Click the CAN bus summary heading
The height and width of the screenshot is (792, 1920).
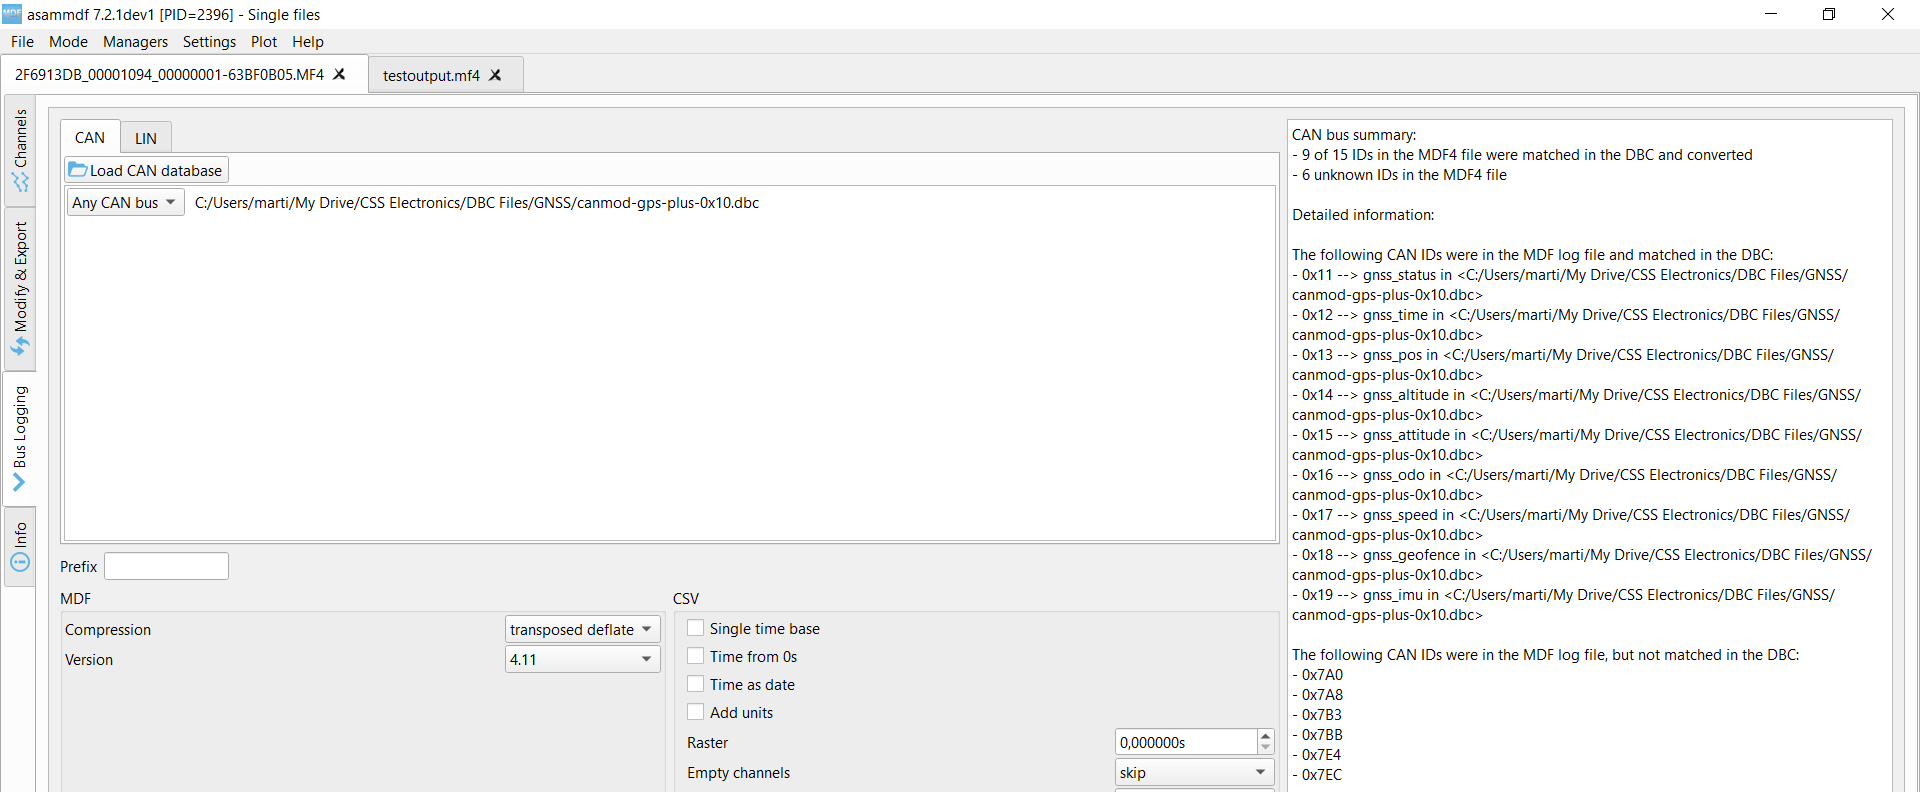[1354, 135]
